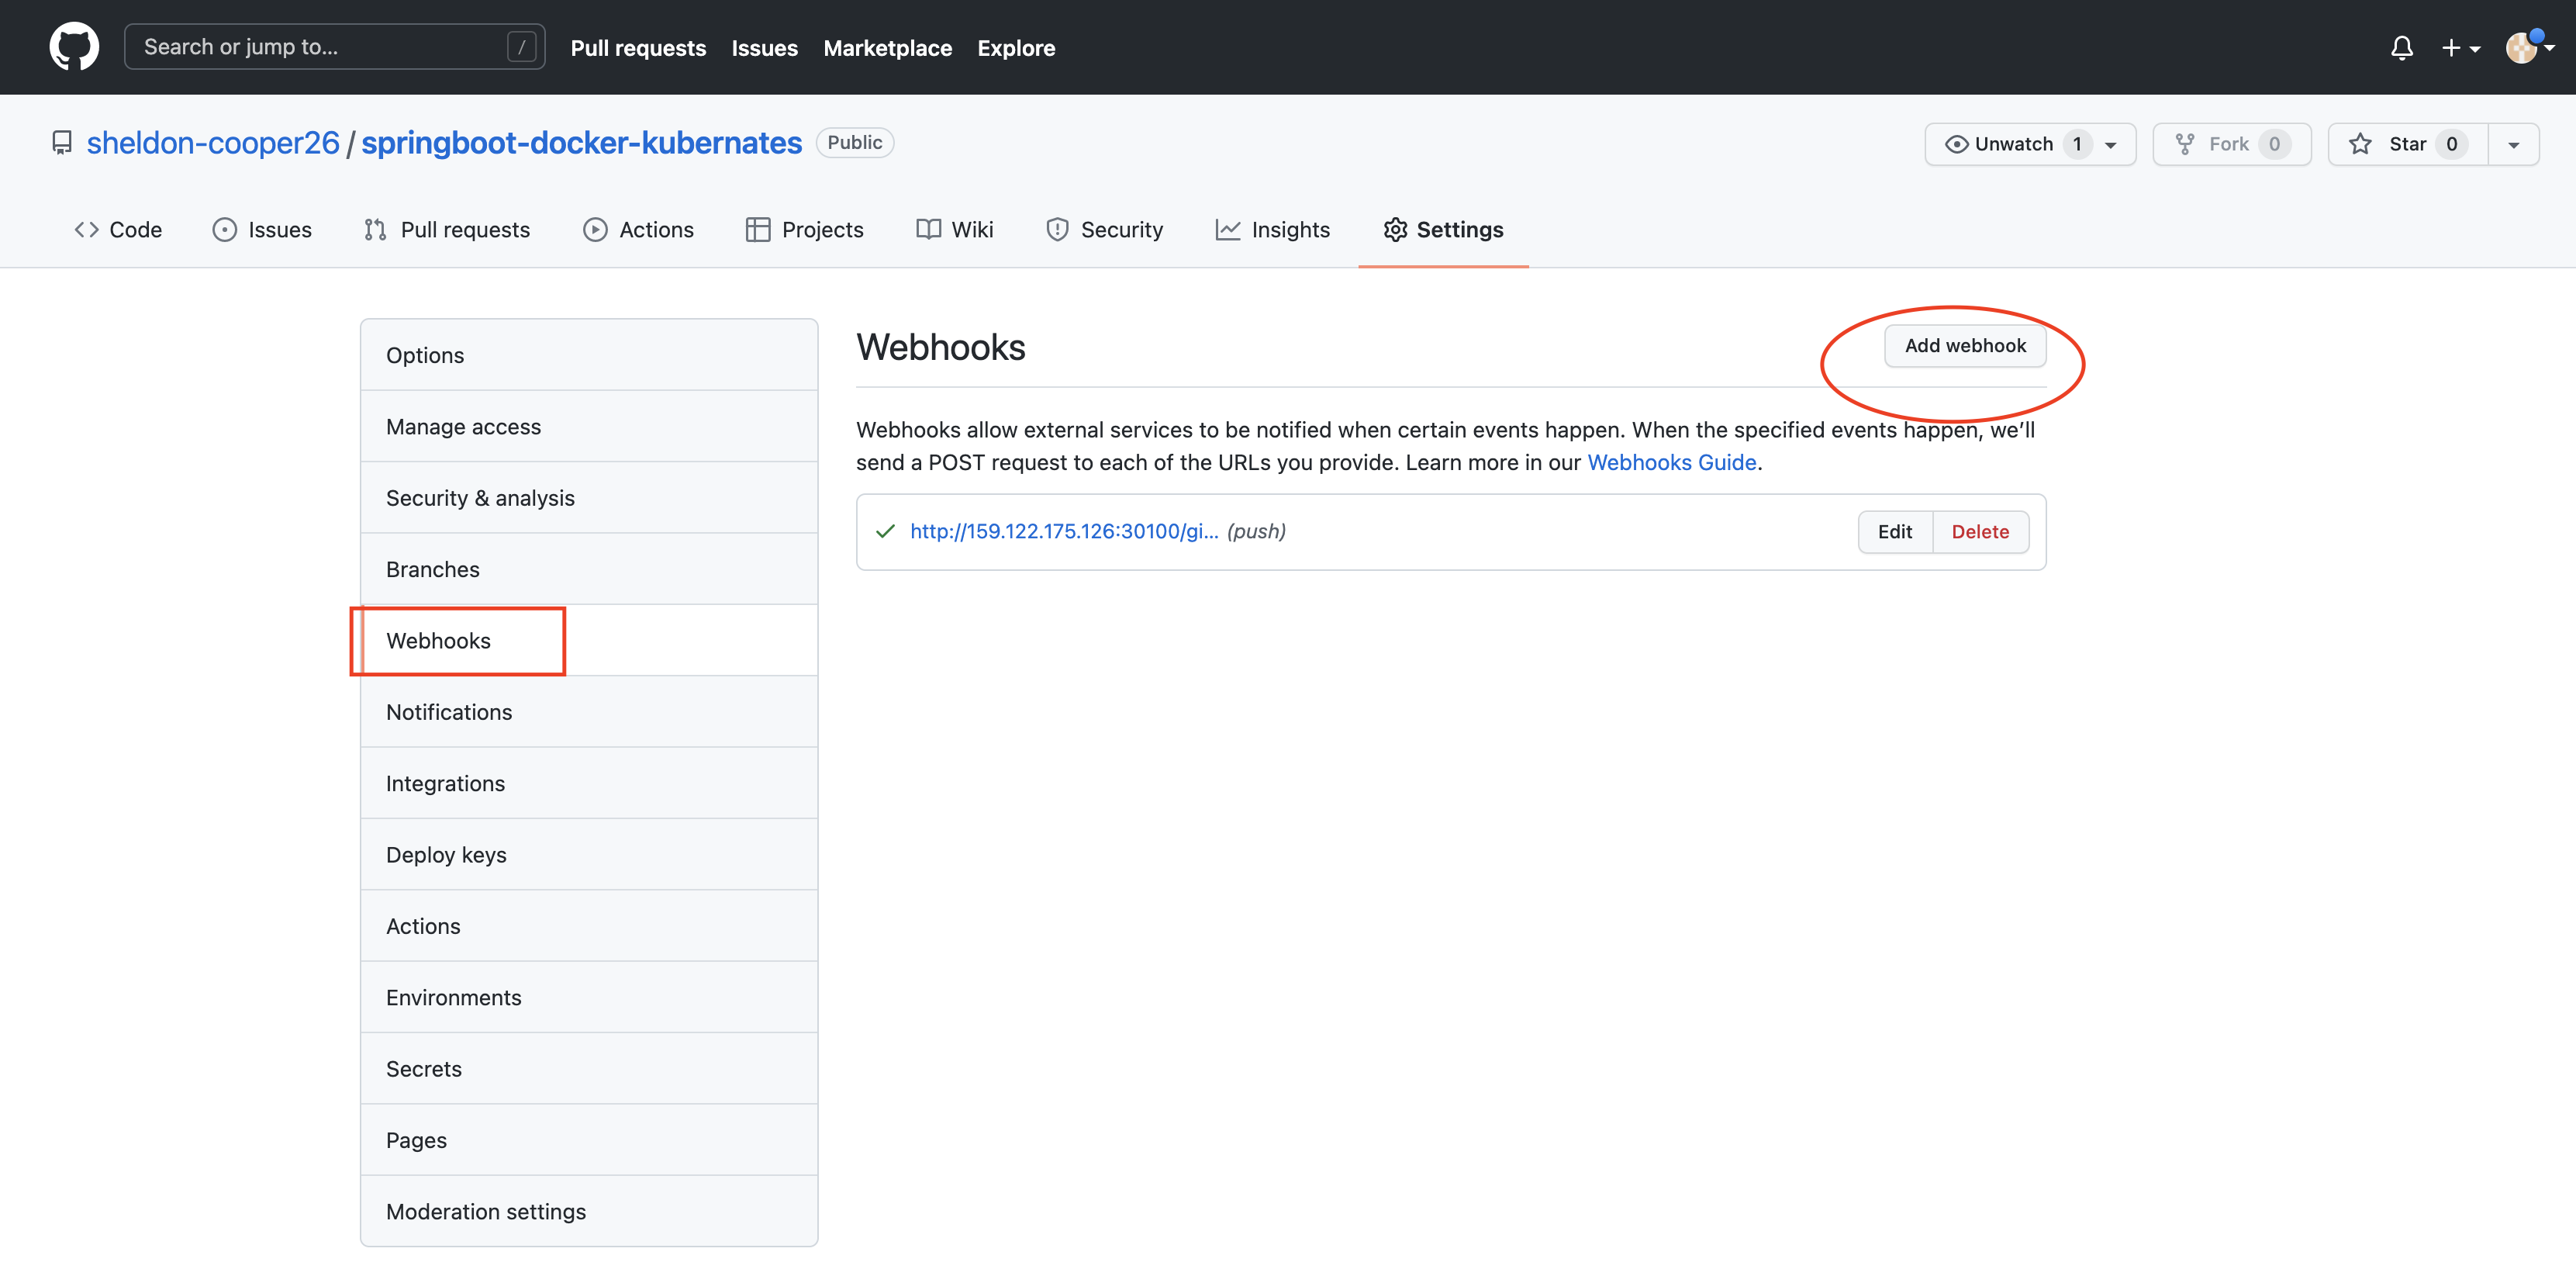
Task: Click the Projects table icon
Action: (x=758, y=229)
